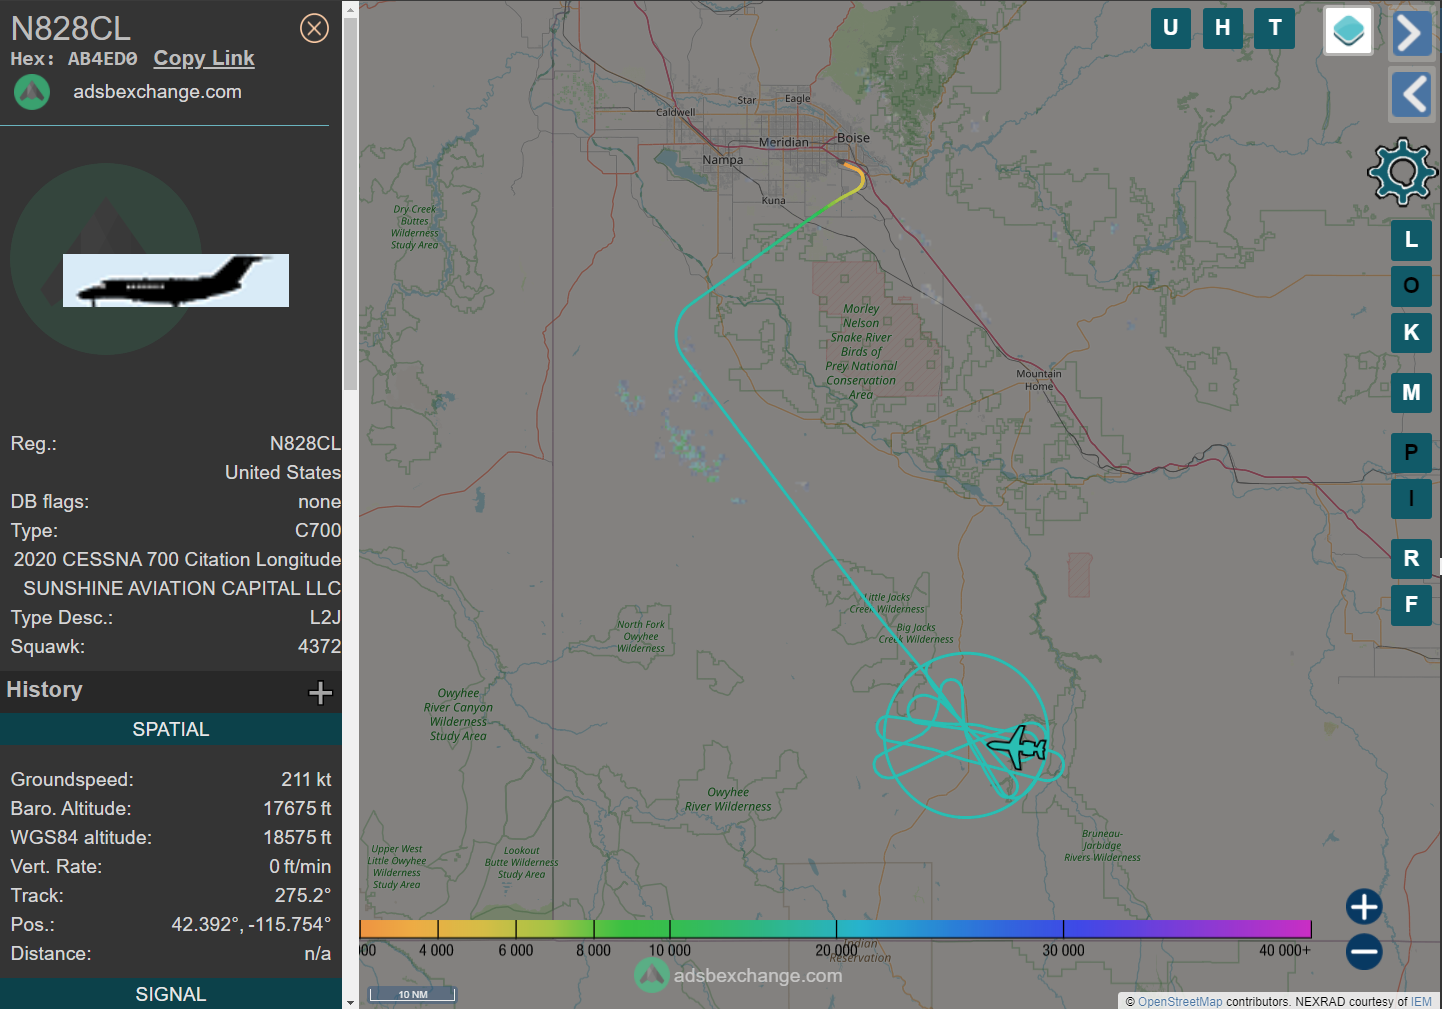Click the right chevron arrow button
Viewport: 1442px width, 1009px height.
[x=1411, y=33]
